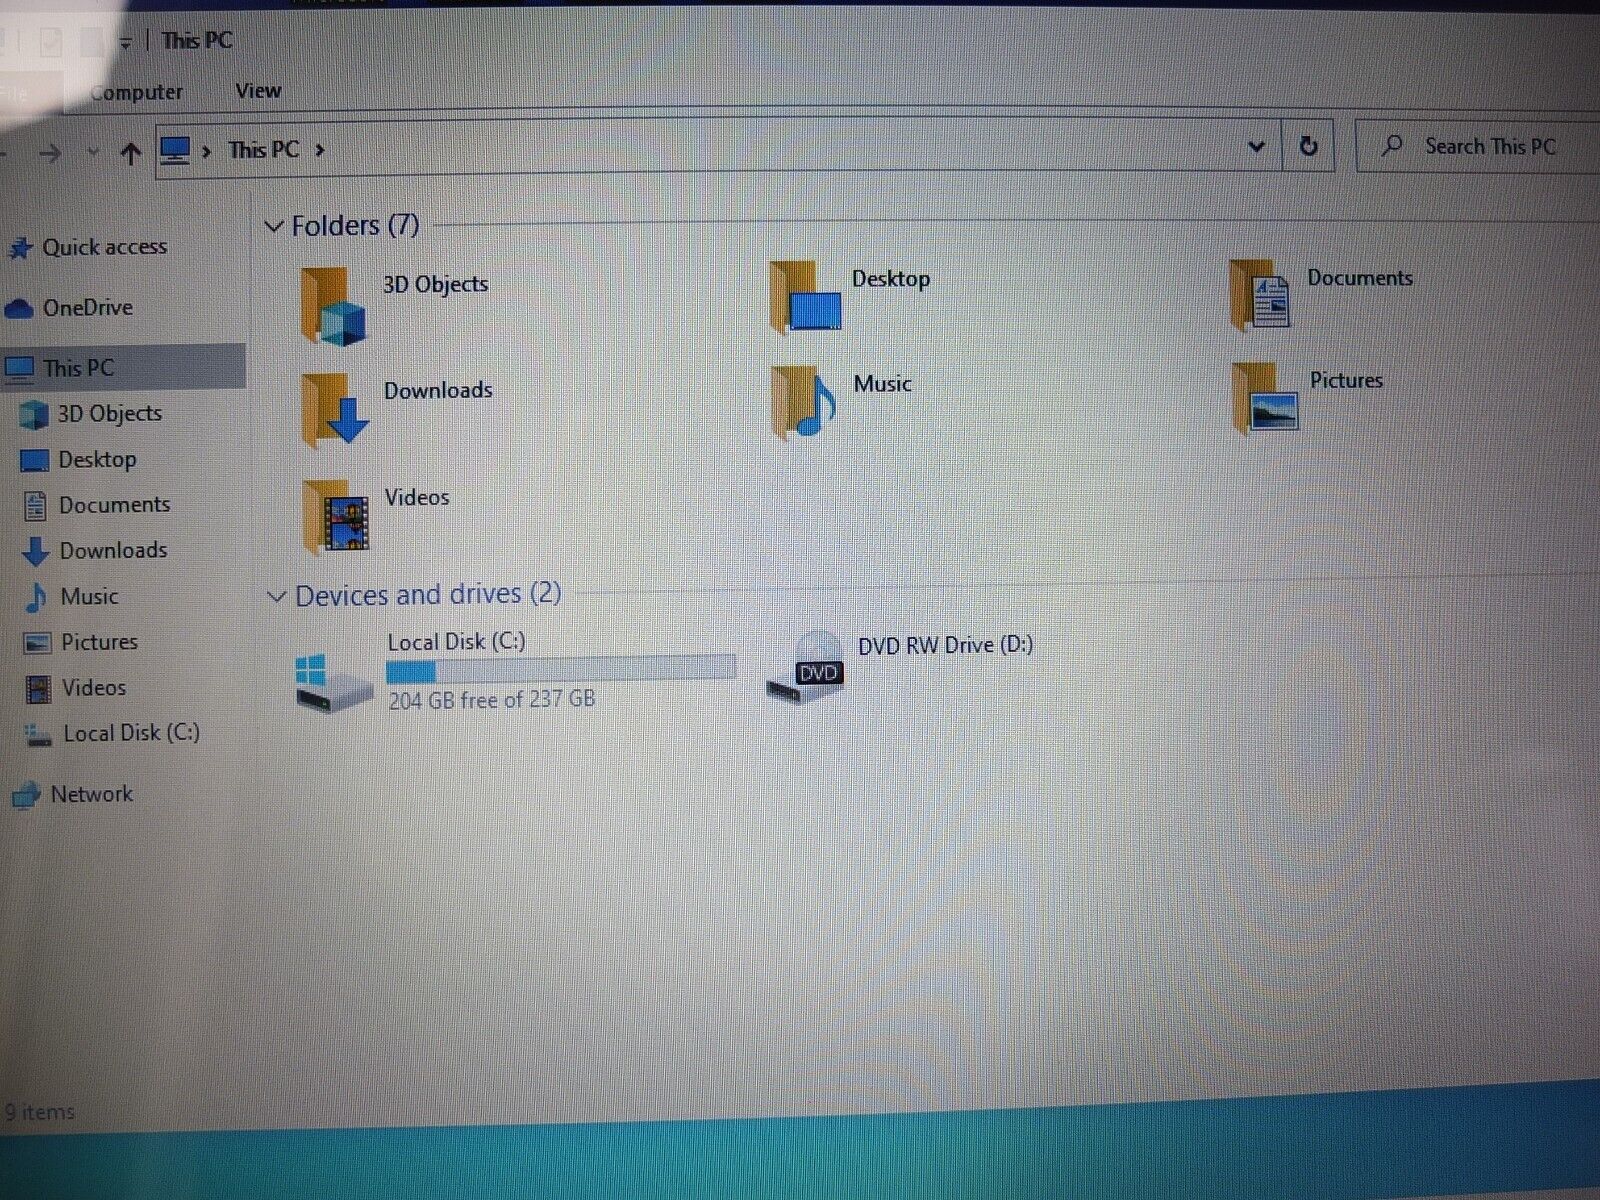This screenshot has height=1200, width=1600.
Task: Open the View ribbon tab
Action: (258, 91)
